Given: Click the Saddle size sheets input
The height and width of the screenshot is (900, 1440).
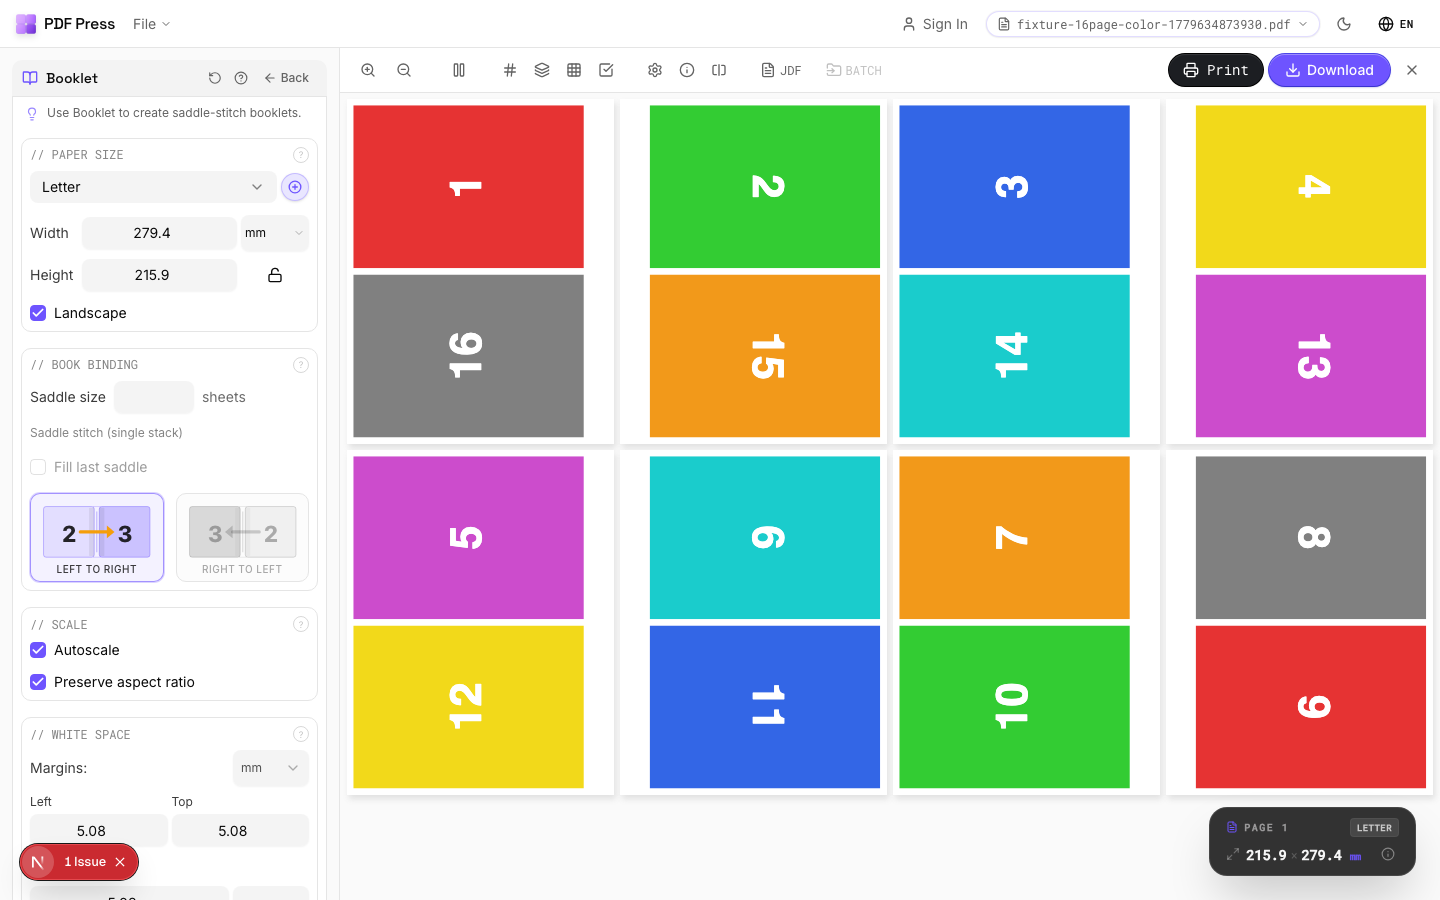Looking at the screenshot, I should tap(154, 397).
